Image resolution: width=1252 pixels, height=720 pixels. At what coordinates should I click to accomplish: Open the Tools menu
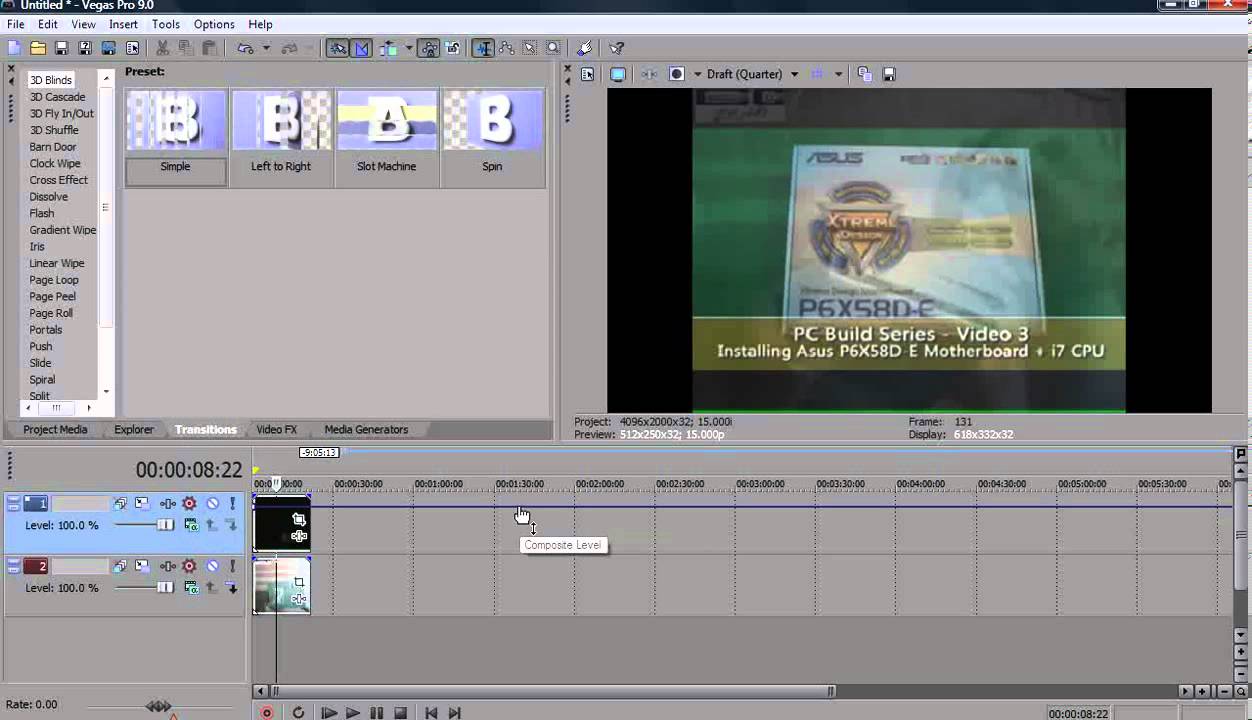click(x=166, y=24)
